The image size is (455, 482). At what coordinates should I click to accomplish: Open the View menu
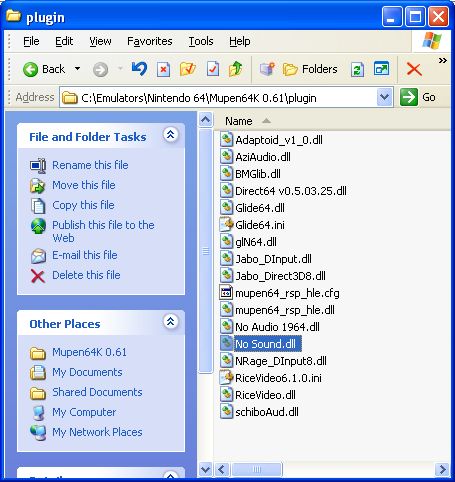click(x=100, y=41)
